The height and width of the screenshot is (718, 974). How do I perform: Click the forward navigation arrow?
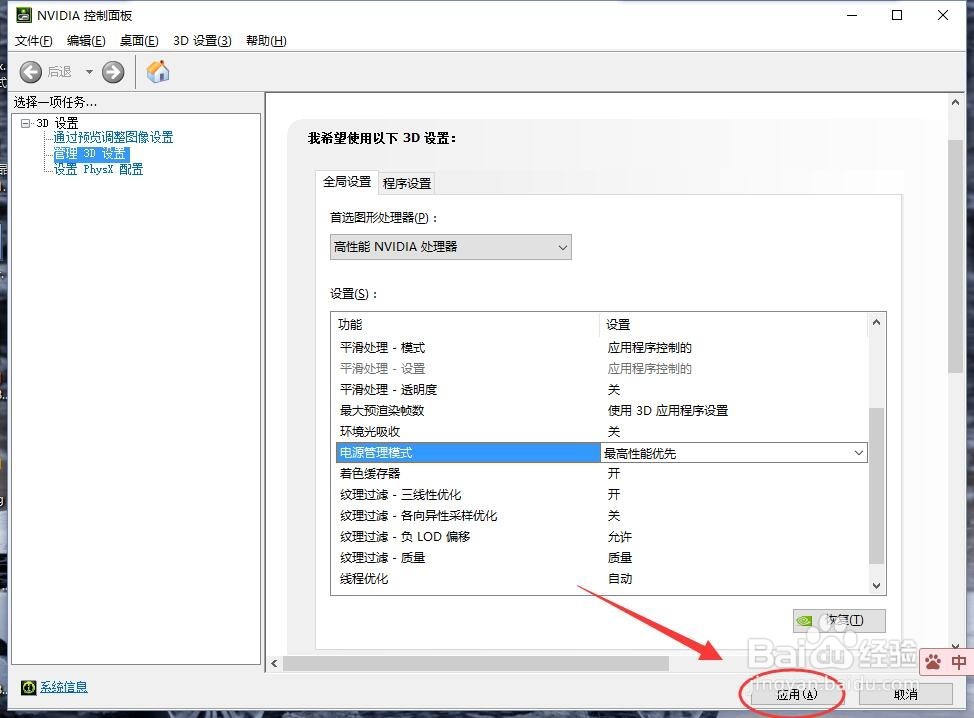click(x=112, y=71)
